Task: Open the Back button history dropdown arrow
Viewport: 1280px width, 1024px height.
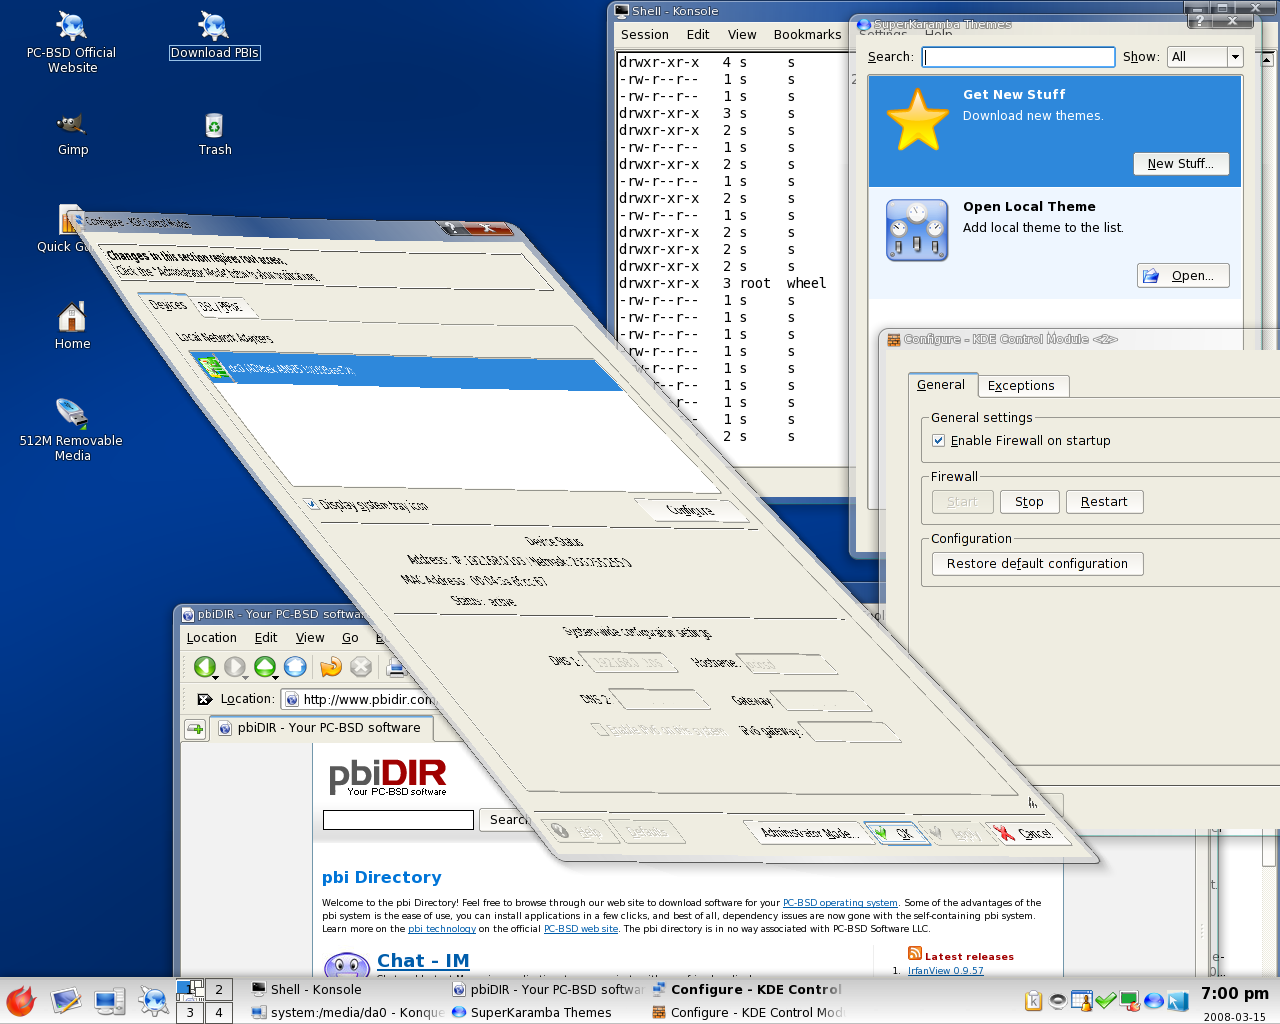Action: [x=215, y=677]
